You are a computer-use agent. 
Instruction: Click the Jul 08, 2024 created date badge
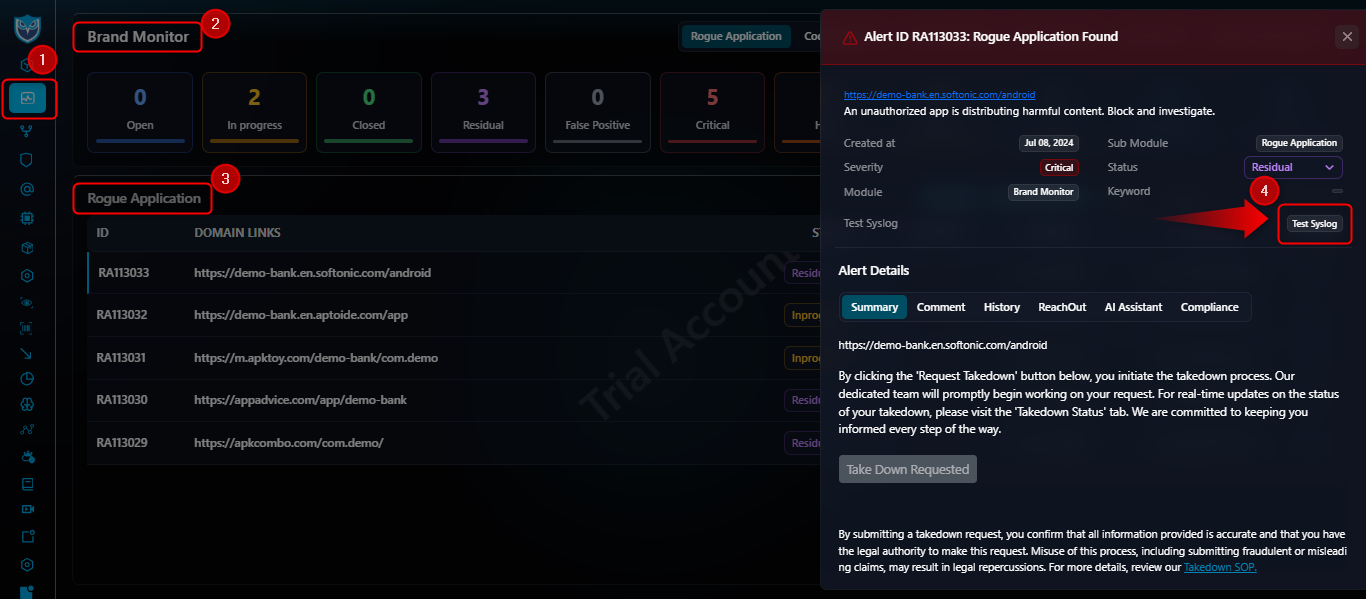pyautogui.click(x=1049, y=143)
